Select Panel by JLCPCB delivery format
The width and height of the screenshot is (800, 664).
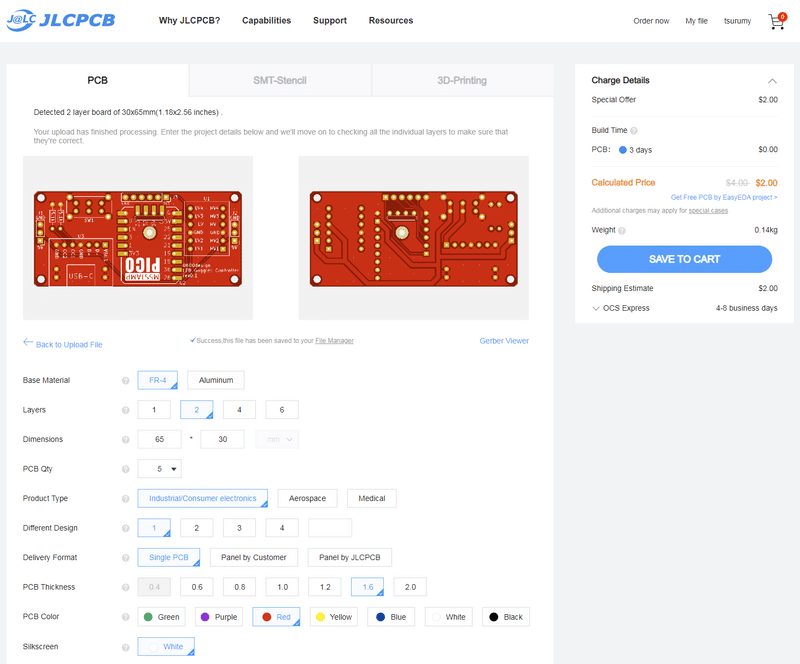pyautogui.click(x=350, y=557)
